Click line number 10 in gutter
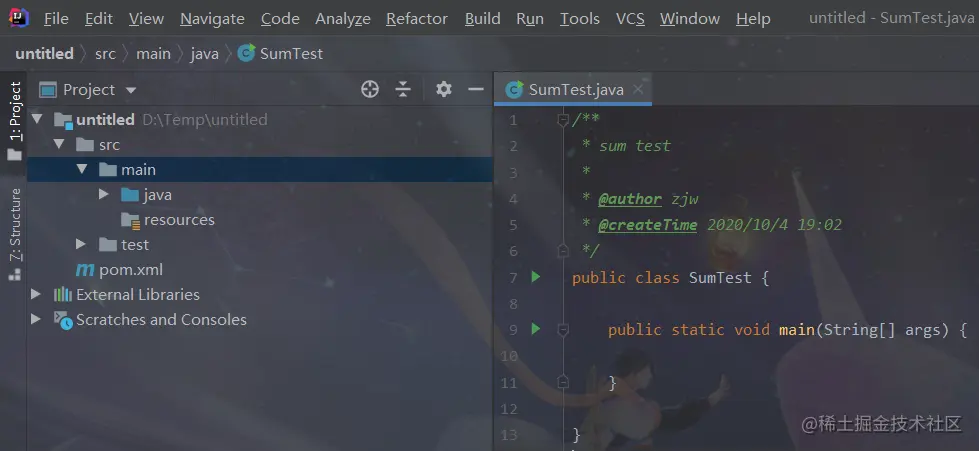 (x=509, y=355)
